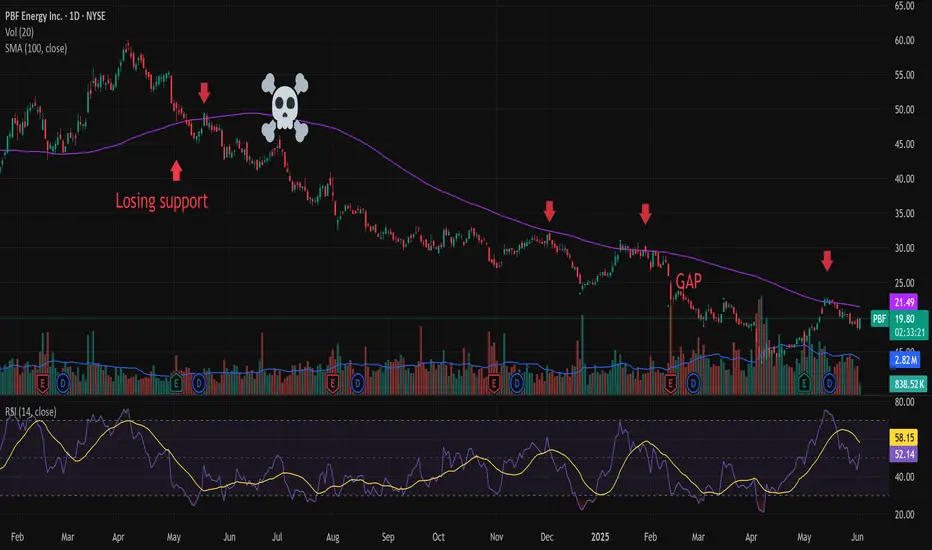Click the 45.00 price axis label
The height and width of the screenshot is (550, 932).
point(904,144)
